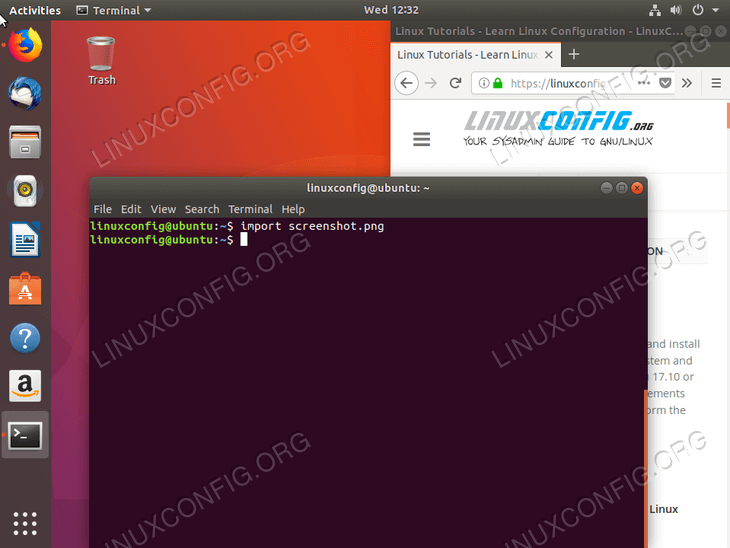
Task: Launch Thunderbird Mail from the dock
Action: pyautogui.click(x=25, y=94)
